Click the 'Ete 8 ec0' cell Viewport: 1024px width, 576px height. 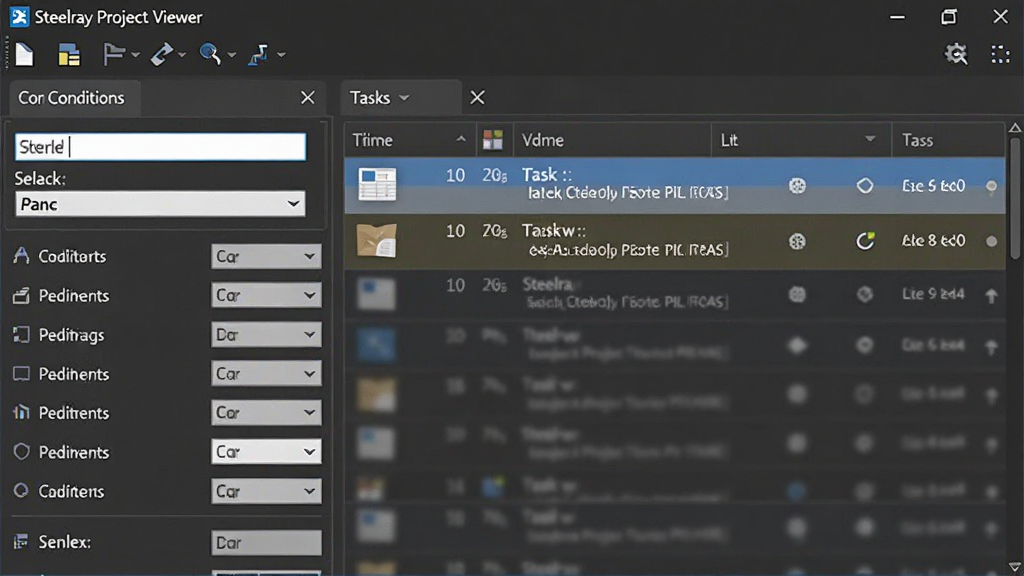pos(933,241)
